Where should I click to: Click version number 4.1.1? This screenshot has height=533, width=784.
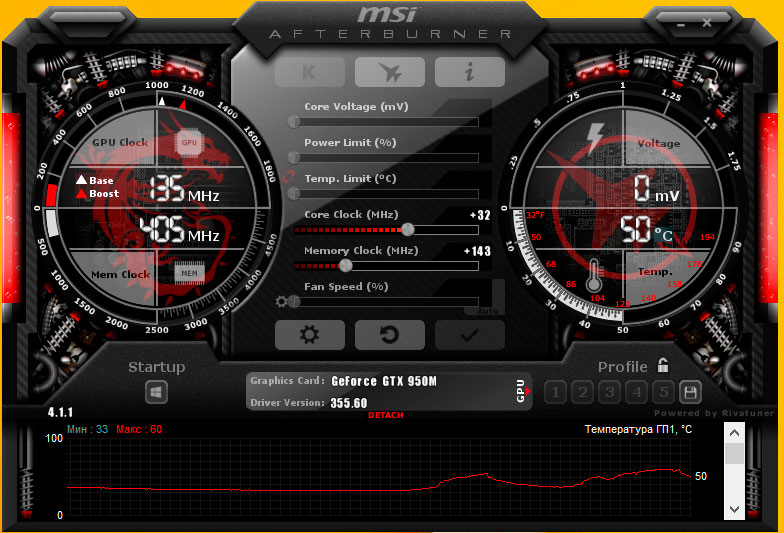tap(60, 412)
